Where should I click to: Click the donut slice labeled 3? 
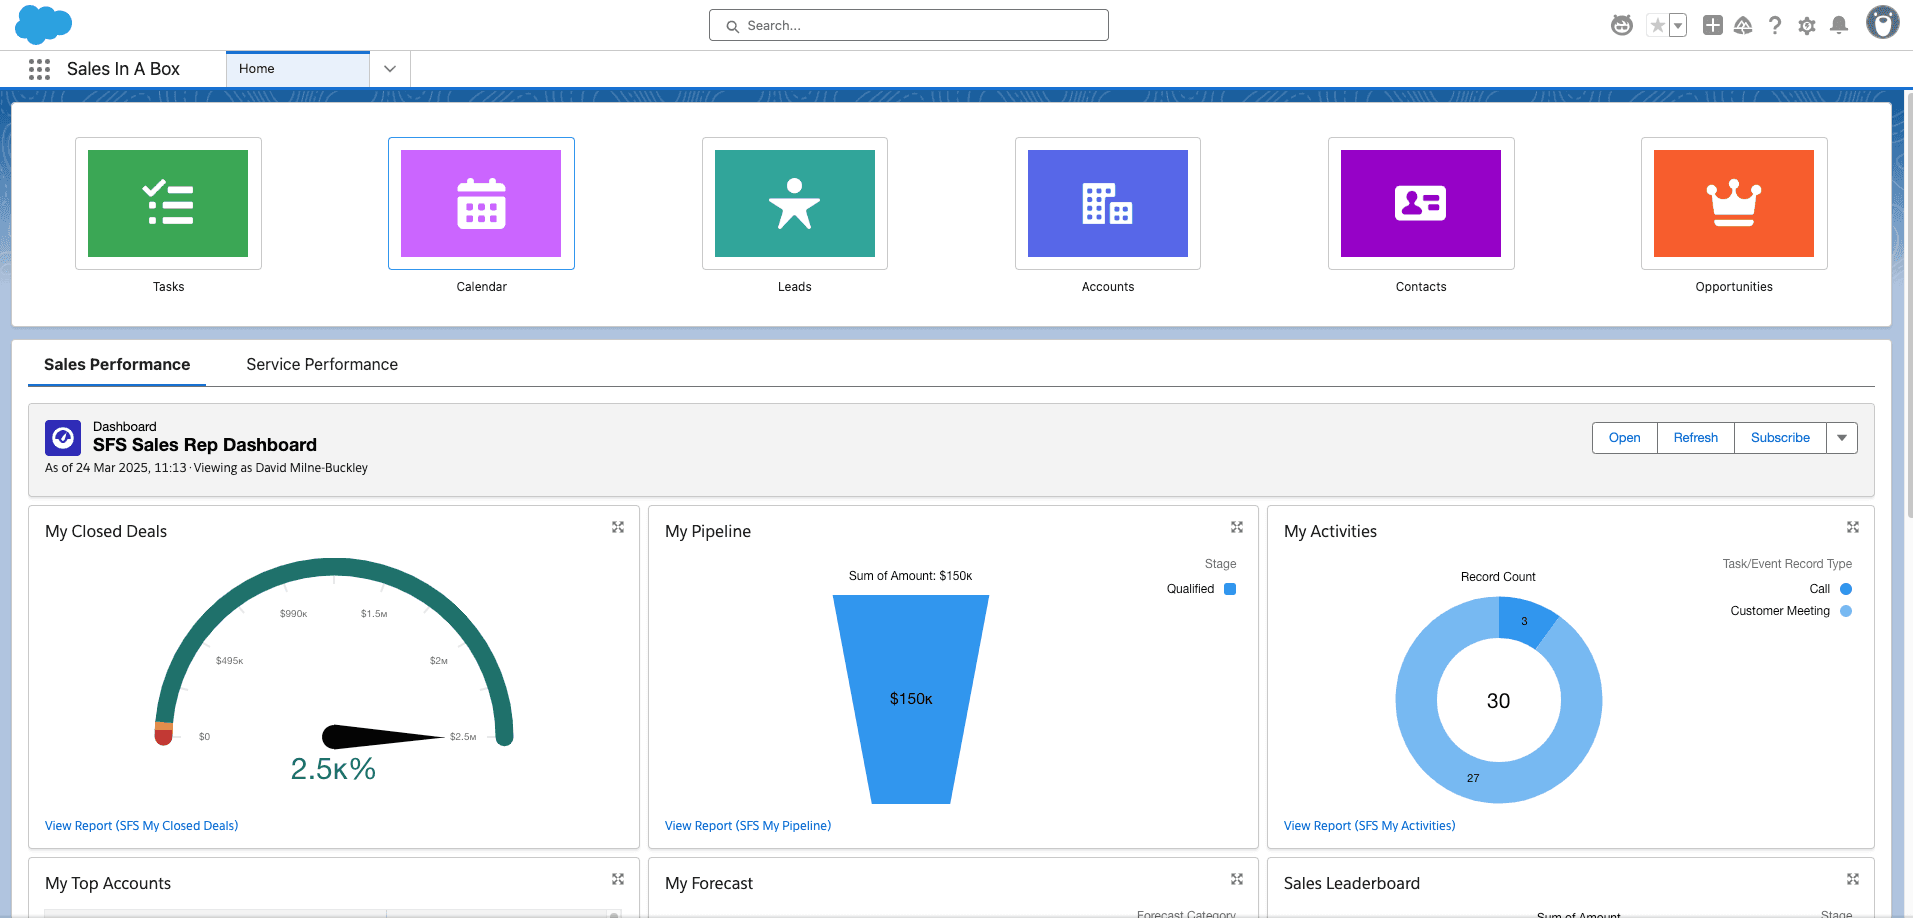1526,621
